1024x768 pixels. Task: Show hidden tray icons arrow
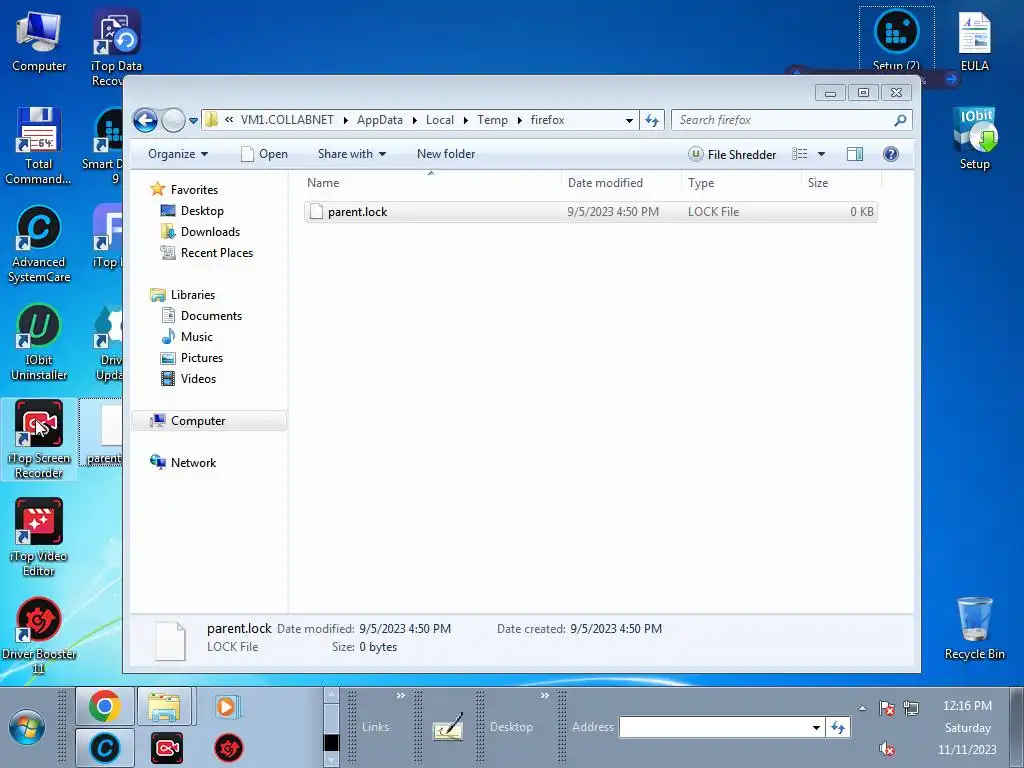pyautogui.click(x=862, y=708)
